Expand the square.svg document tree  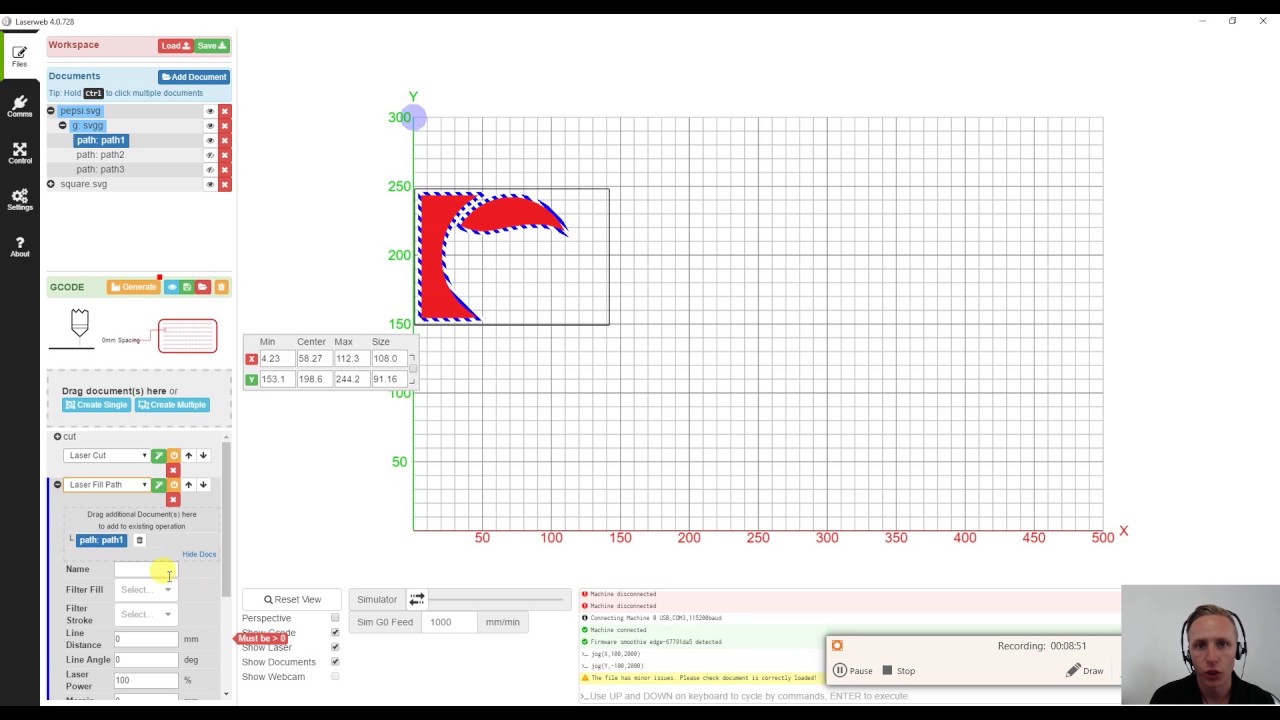[51, 184]
